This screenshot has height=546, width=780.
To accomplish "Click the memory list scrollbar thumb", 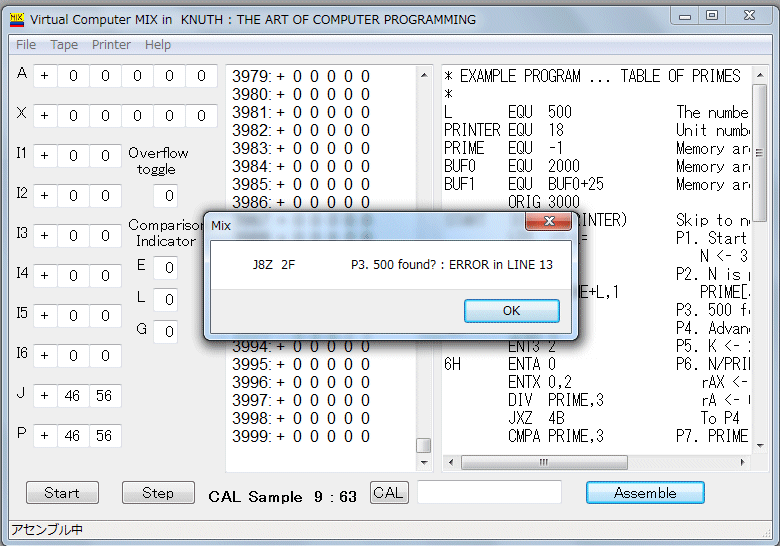I will click(424, 445).
